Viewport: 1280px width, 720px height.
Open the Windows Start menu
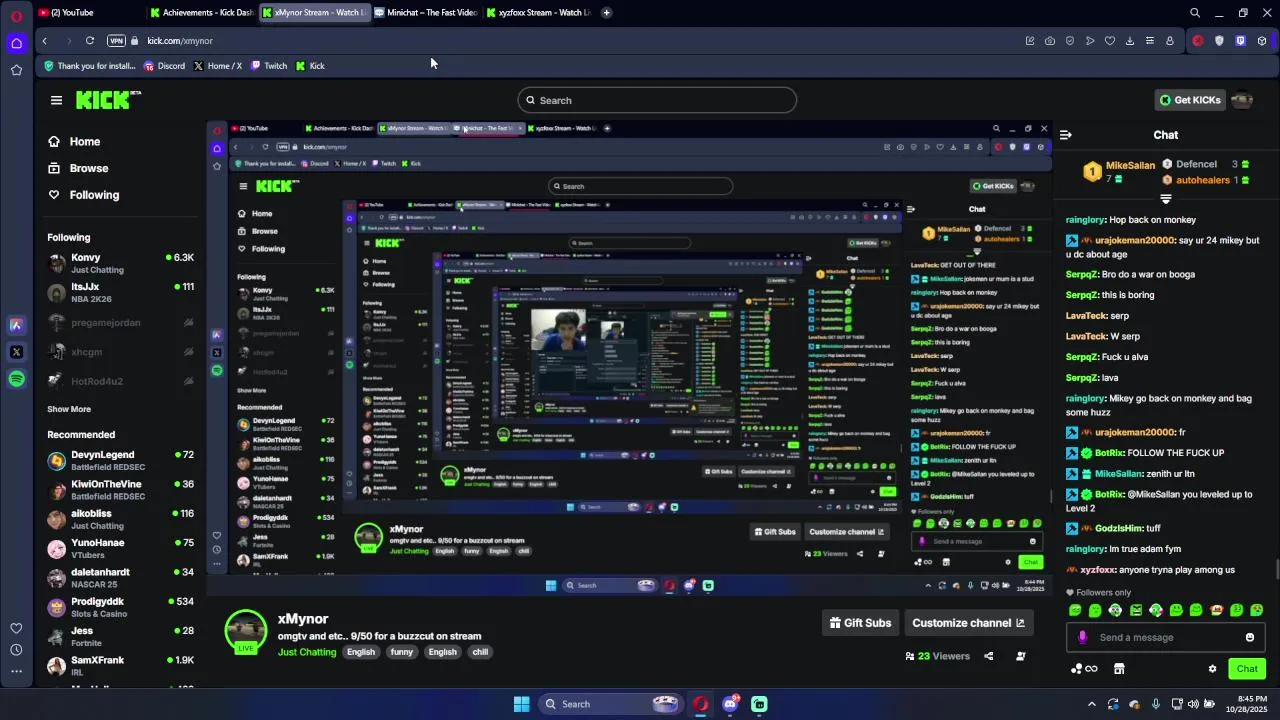pos(521,704)
